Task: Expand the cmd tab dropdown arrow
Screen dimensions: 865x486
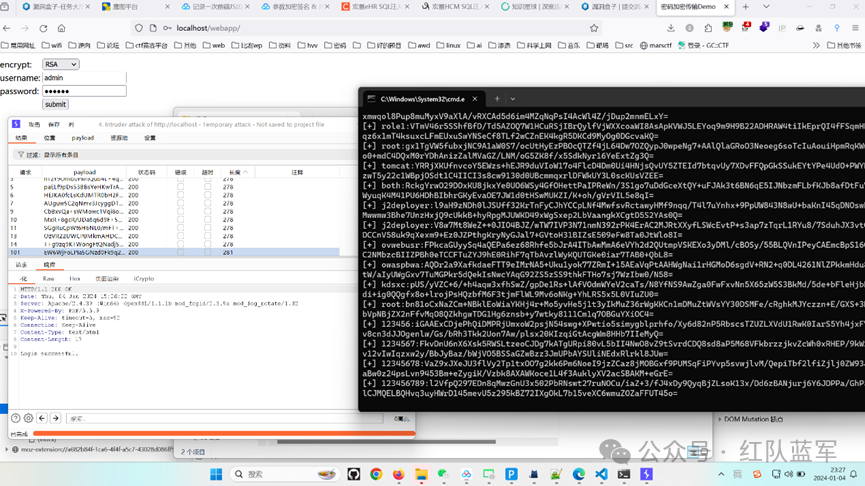Action: (512, 98)
